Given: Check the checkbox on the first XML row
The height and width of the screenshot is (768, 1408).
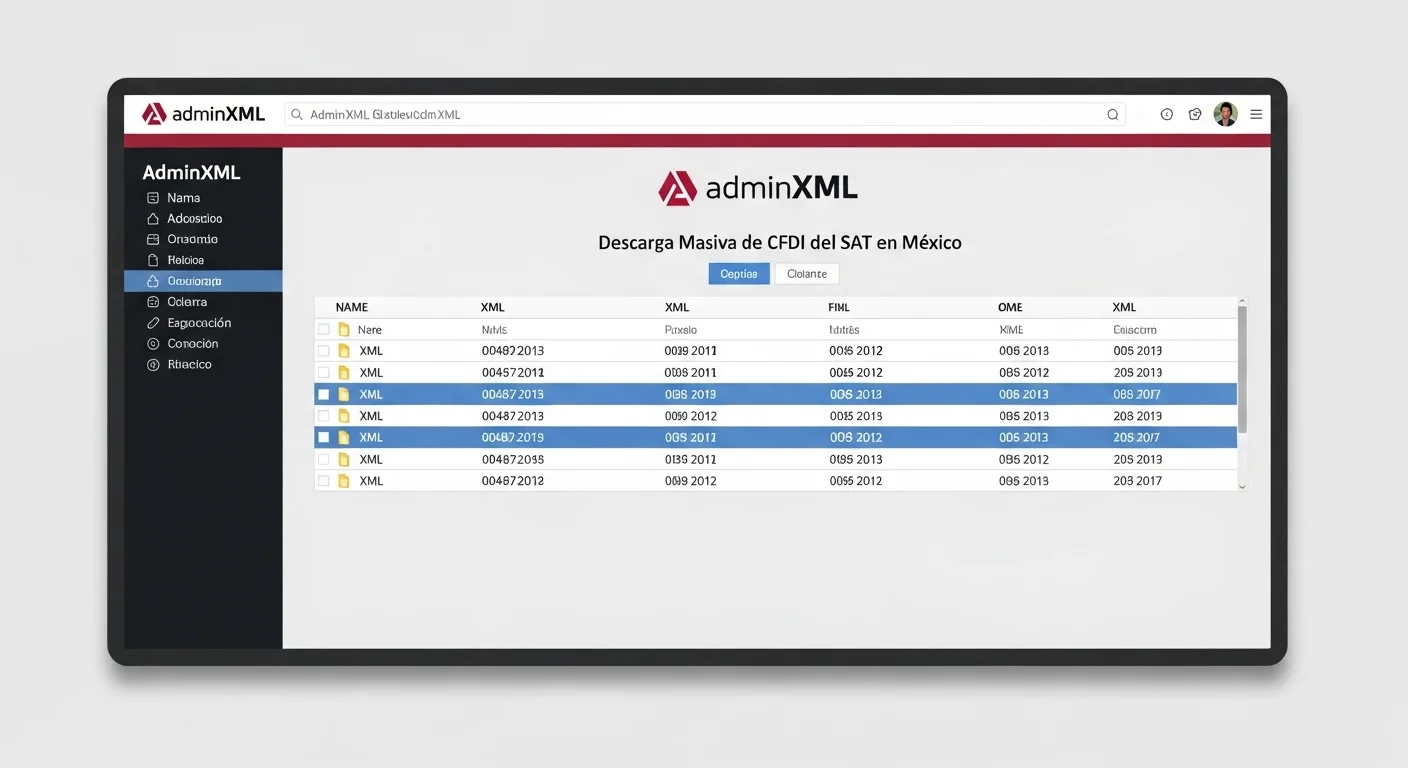Looking at the screenshot, I should [323, 350].
